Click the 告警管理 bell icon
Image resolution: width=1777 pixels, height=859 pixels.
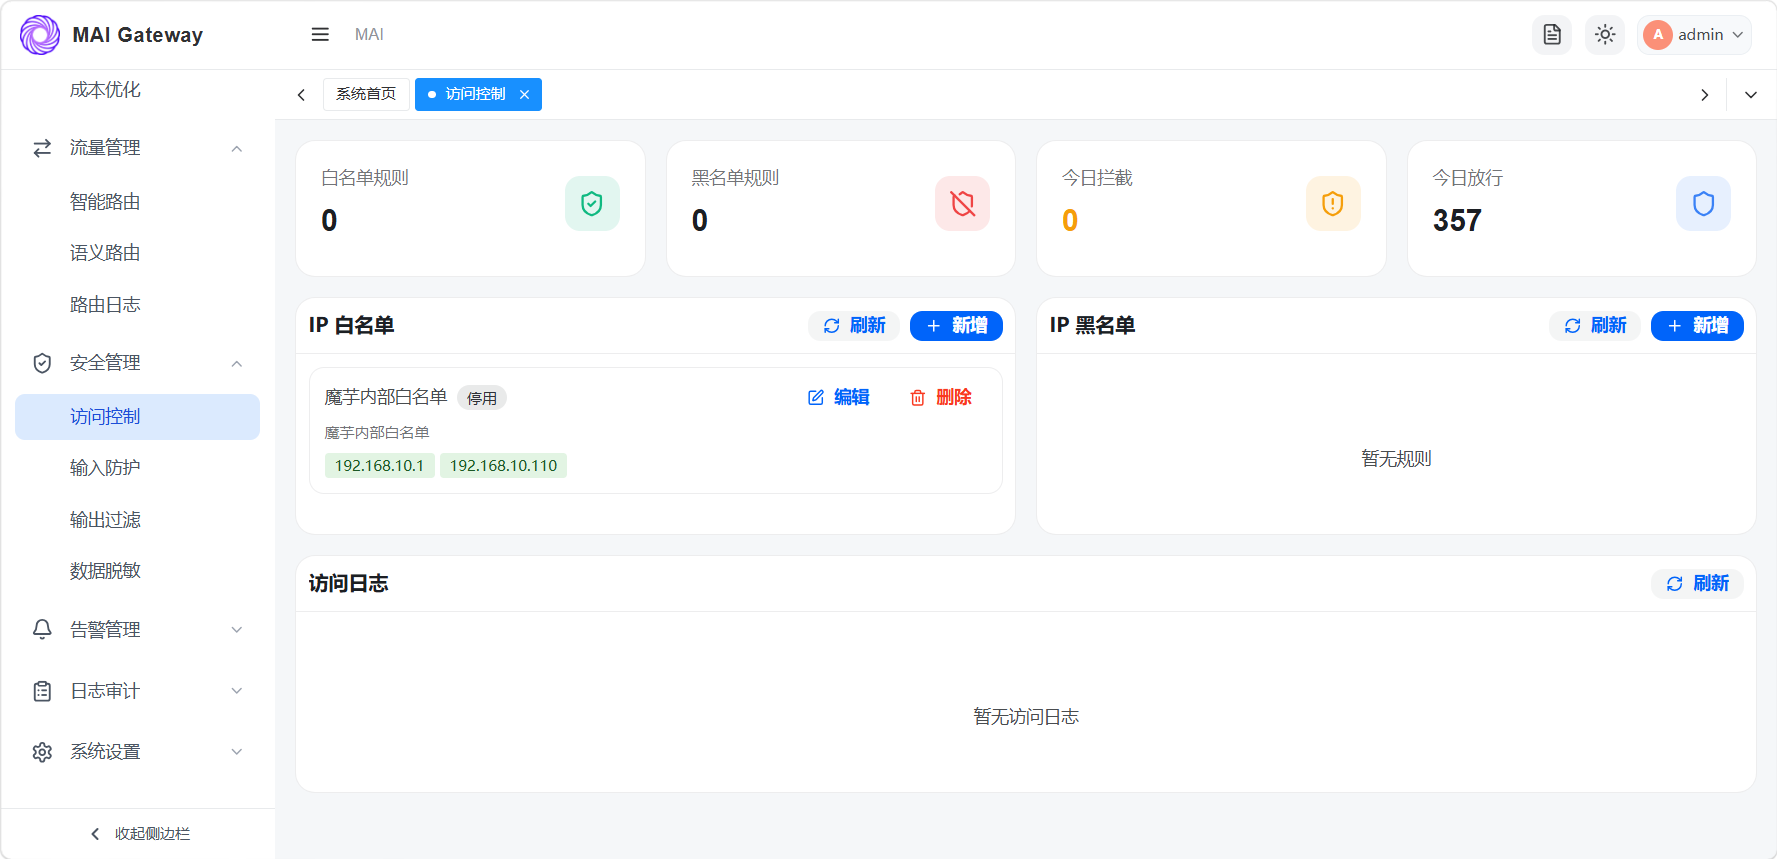point(42,630)
